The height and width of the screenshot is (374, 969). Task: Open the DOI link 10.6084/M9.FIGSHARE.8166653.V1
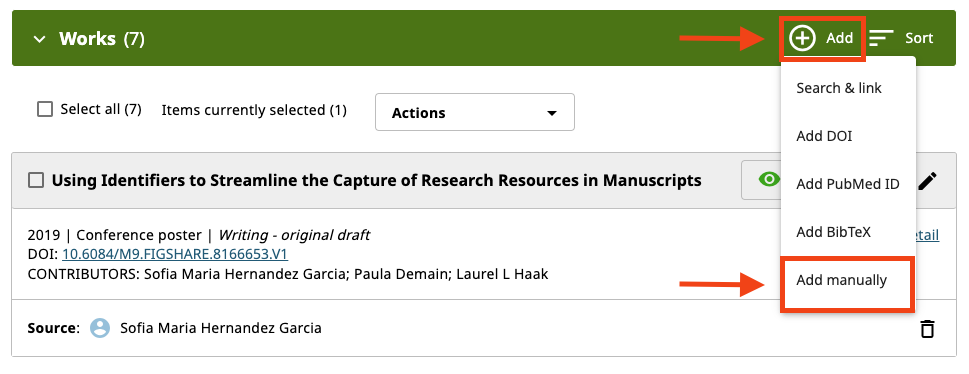coord(175,254)
